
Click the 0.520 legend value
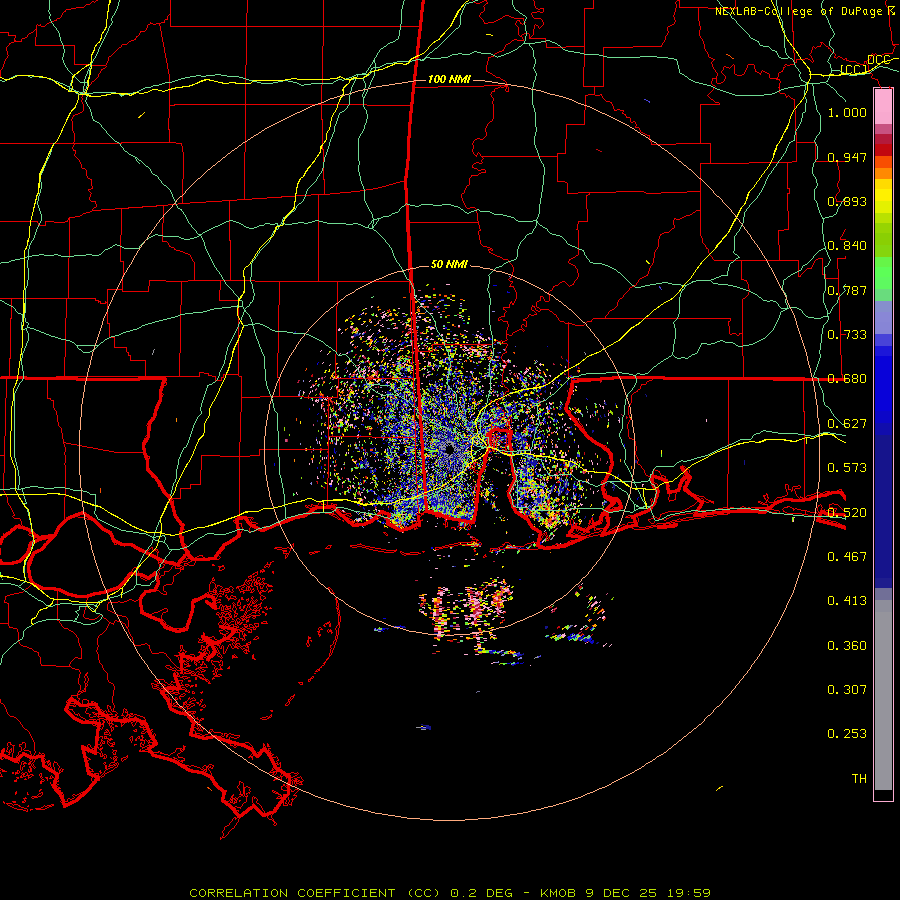click(x=847, y=513)
